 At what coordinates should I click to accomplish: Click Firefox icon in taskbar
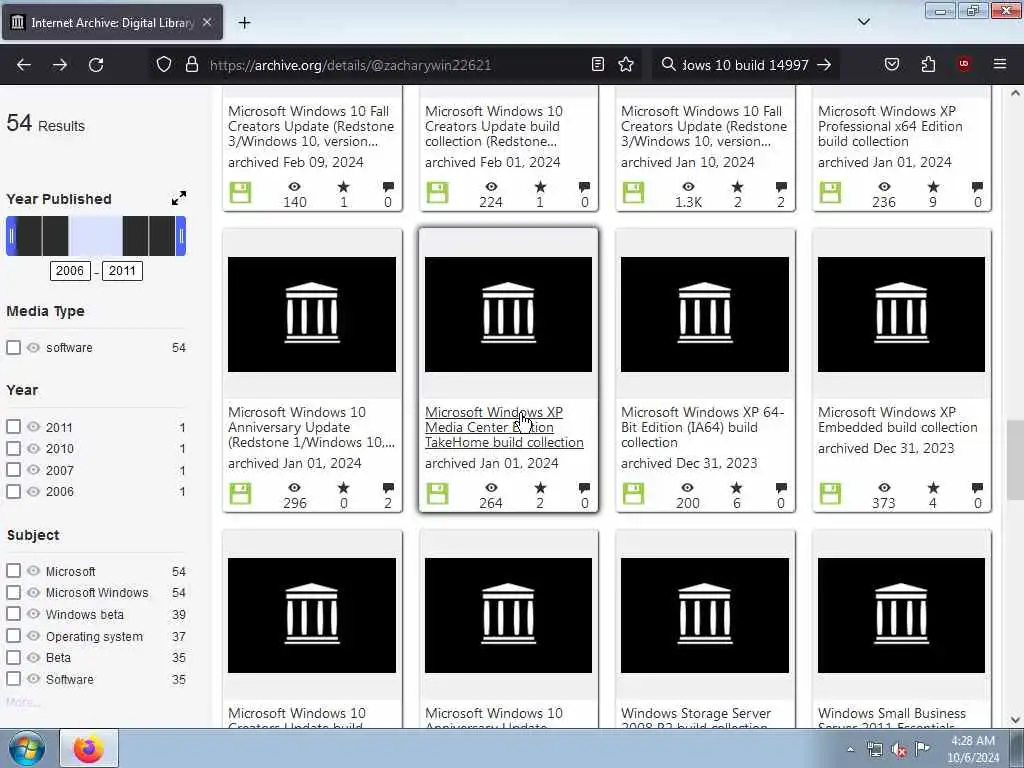(x=89, y=748)
